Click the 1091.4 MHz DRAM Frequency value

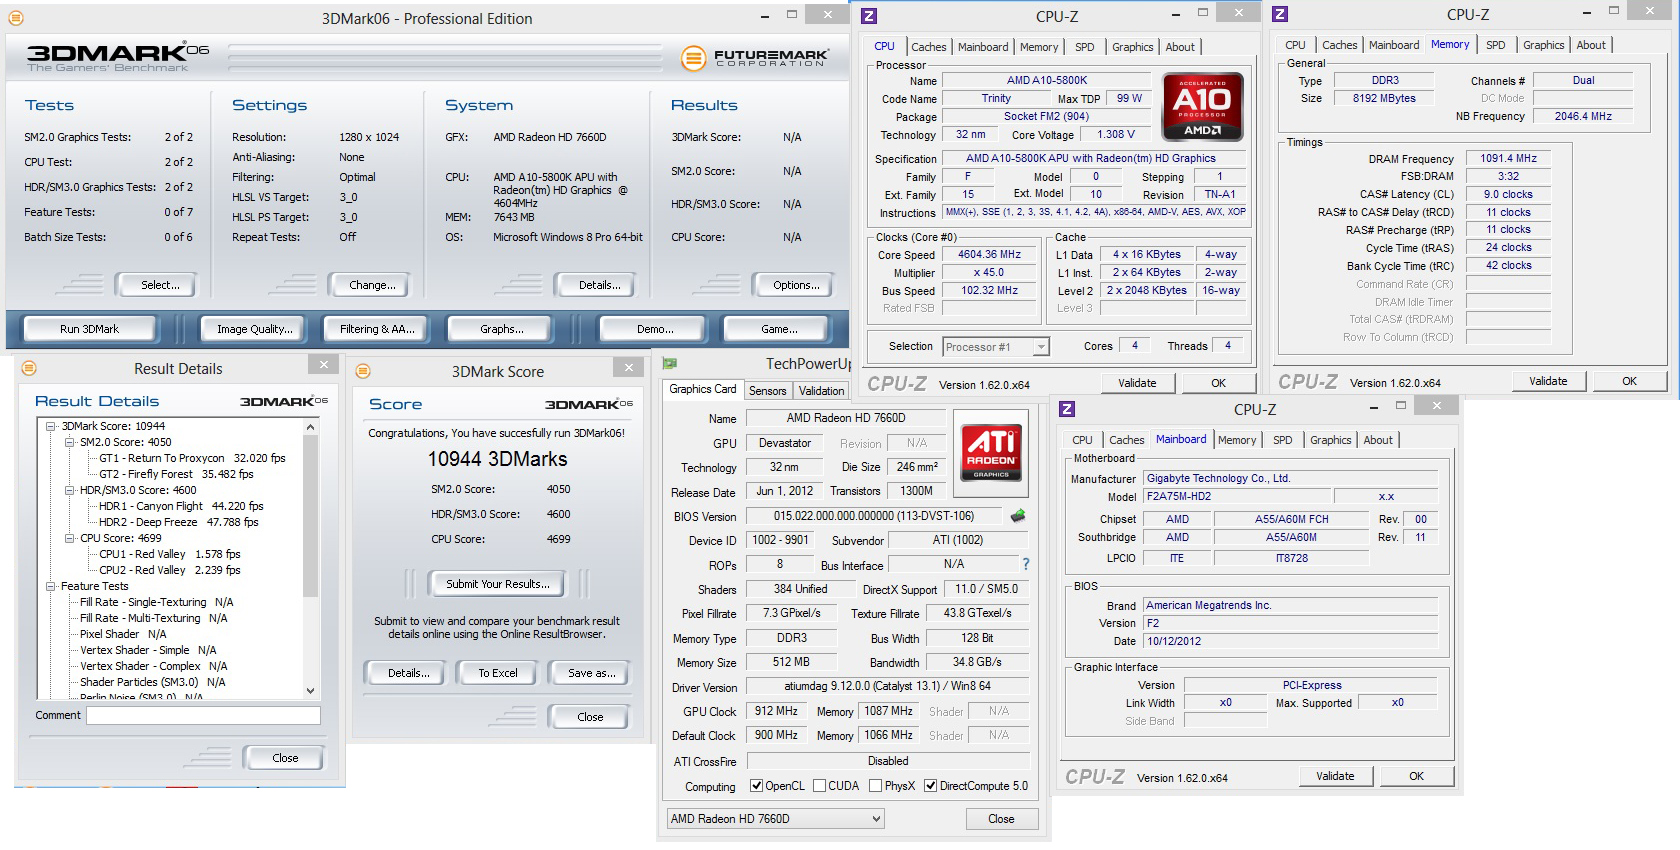(1509, 158)
